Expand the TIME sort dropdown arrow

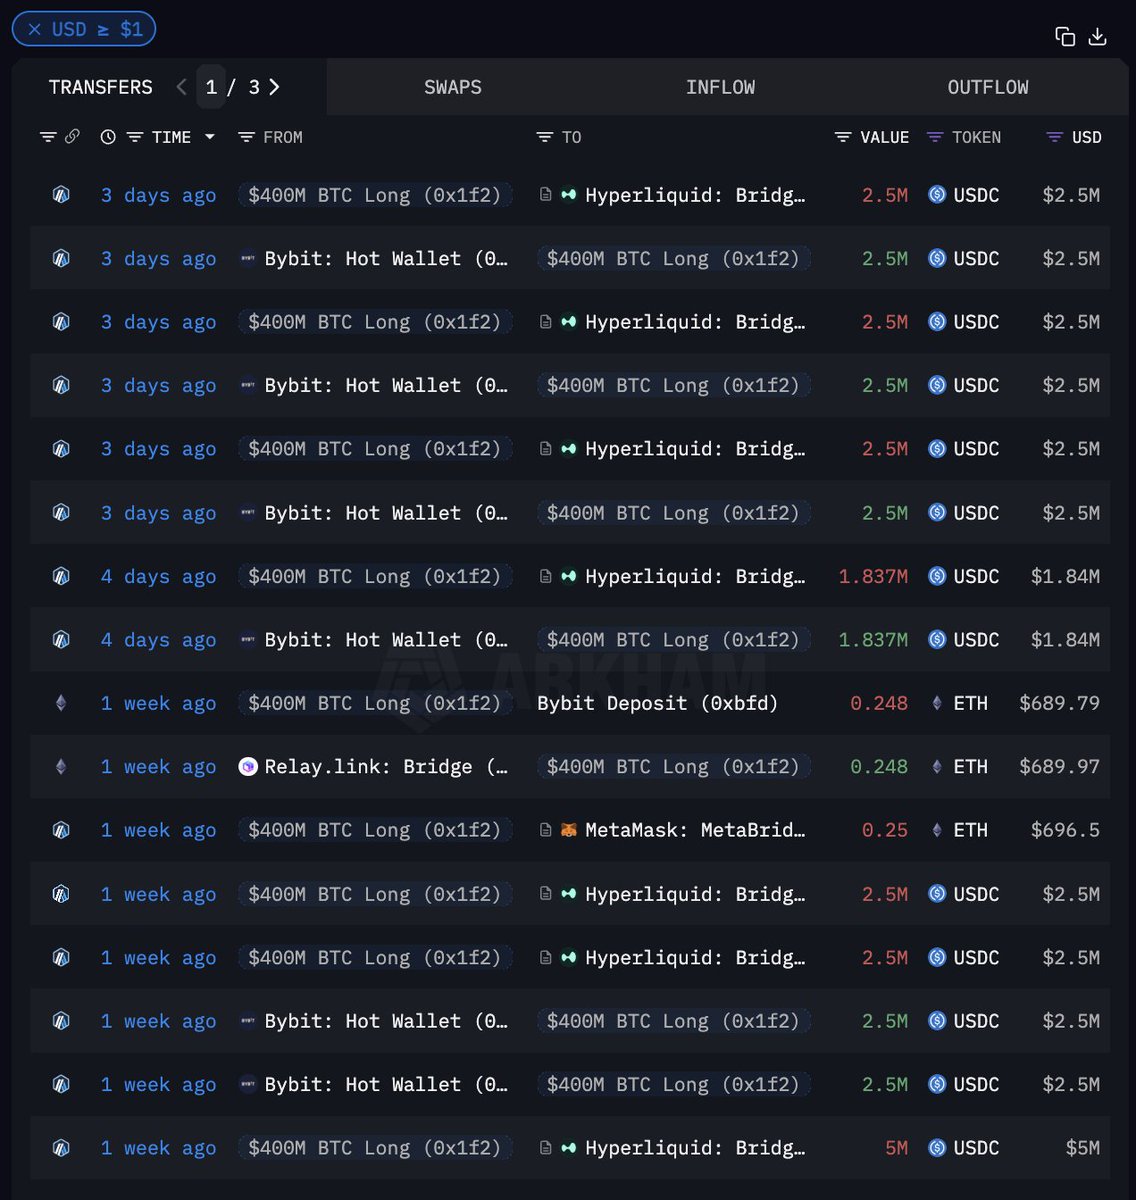click(x=210, y=137)
